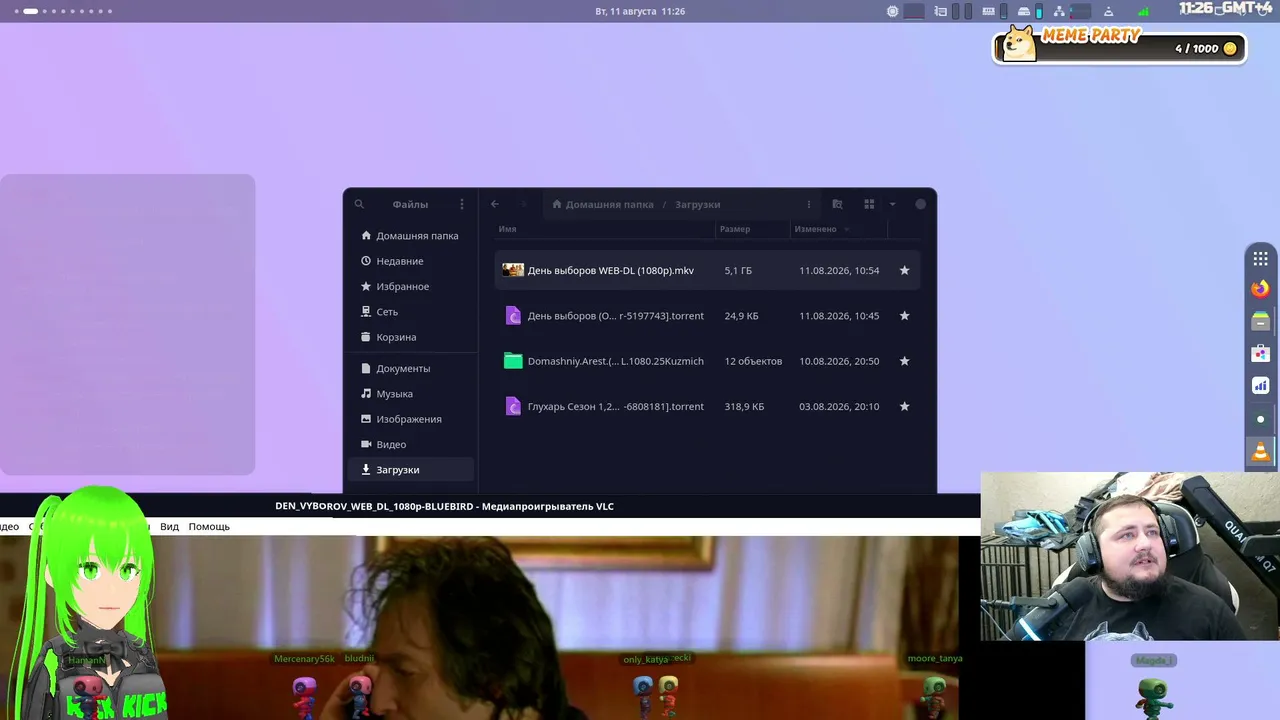Click the green Domashniy.Arest folder icon

pyautogui.click(x=513, y=361)
